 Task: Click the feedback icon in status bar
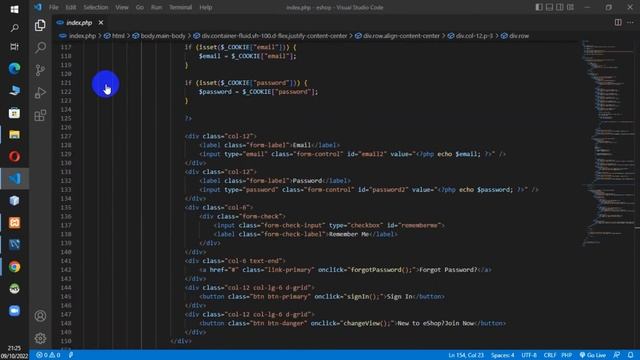617,355
